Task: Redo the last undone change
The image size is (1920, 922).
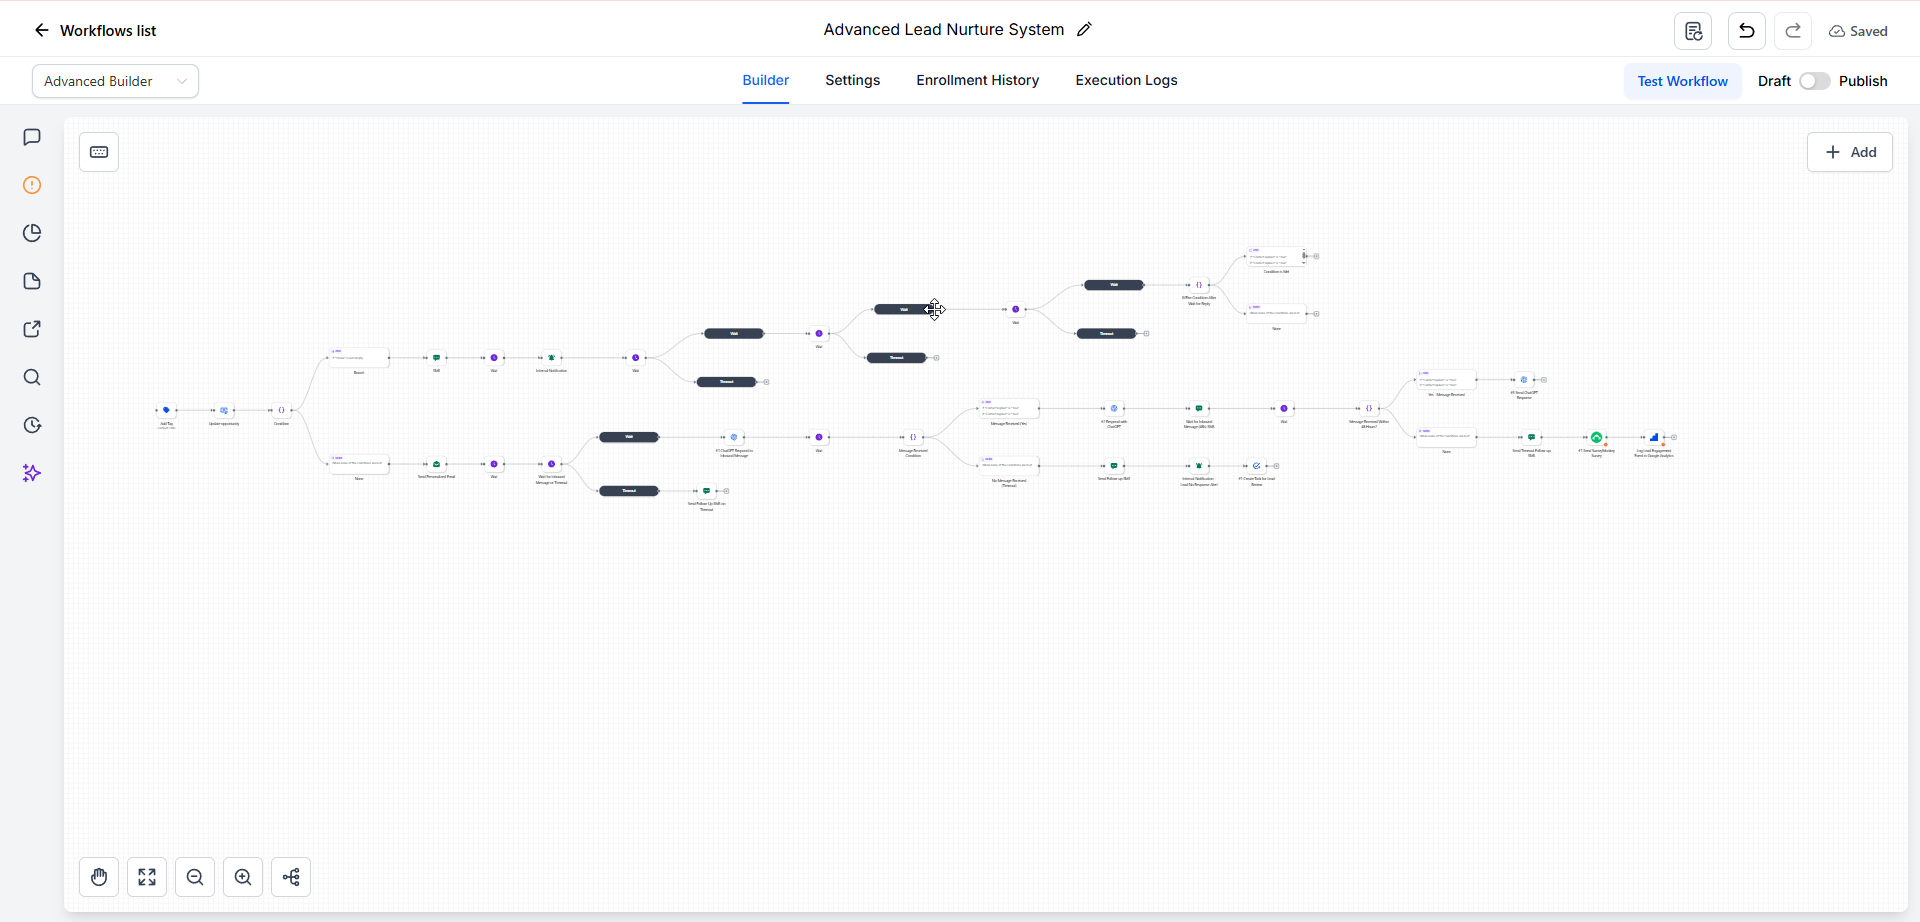Action: point(1793,31)
